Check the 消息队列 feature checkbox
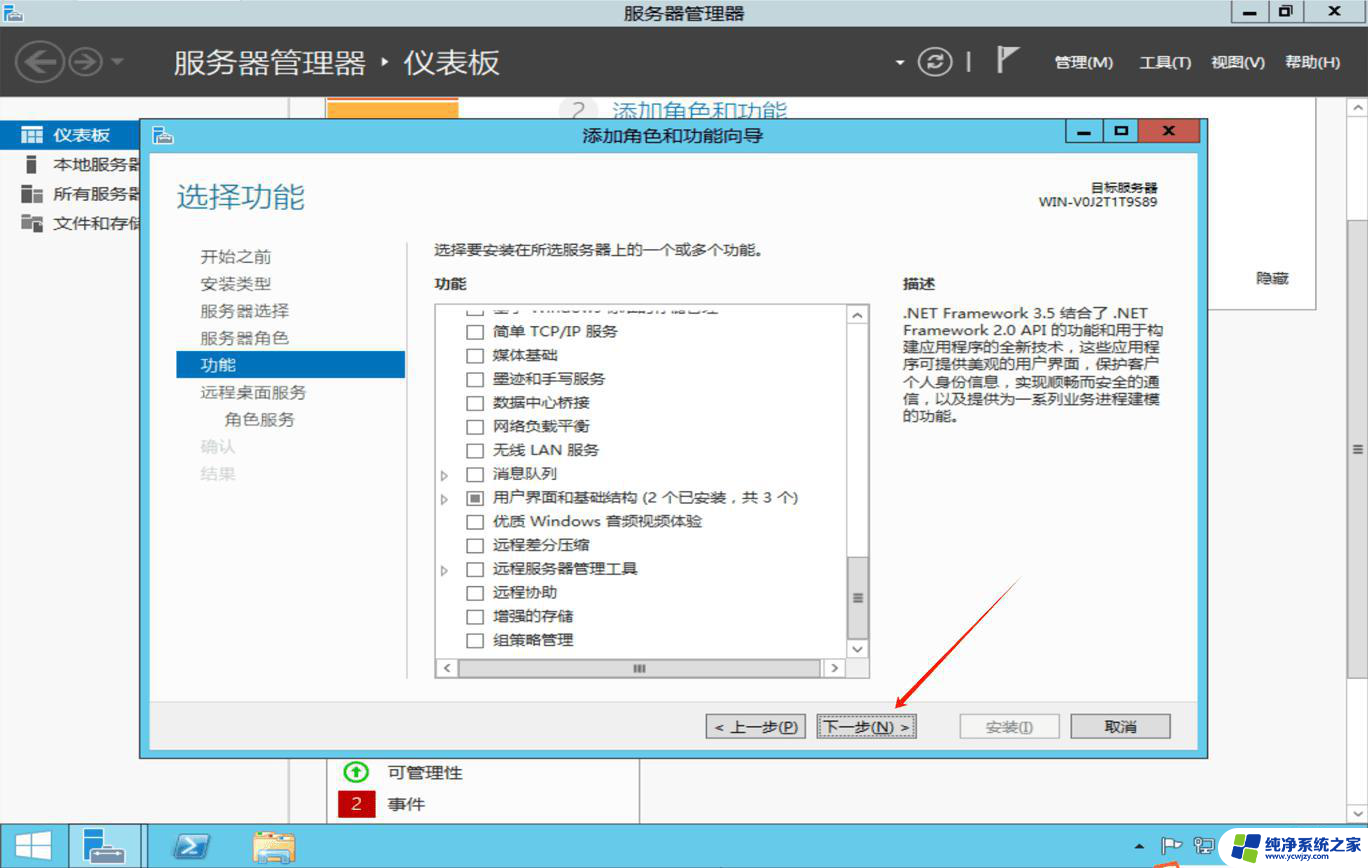Viewport: 1368px width, 868px height. click(475, 474)
